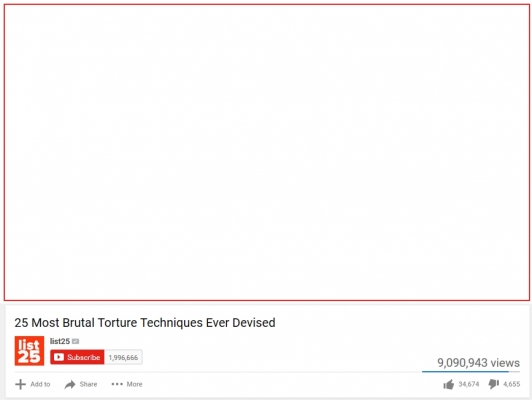This screenshot has height=400, width=532.
Task: Click the play icon inside Subscribe button
Action: pos(59,357)
